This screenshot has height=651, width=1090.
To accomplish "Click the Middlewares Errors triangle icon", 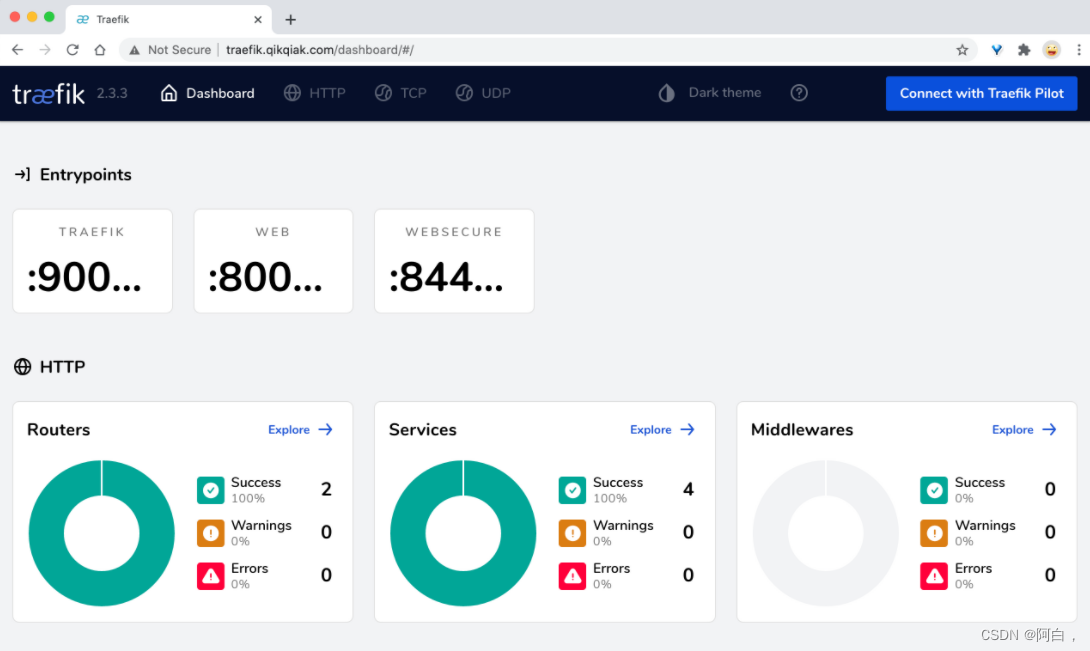I will (x=934, y=576).
